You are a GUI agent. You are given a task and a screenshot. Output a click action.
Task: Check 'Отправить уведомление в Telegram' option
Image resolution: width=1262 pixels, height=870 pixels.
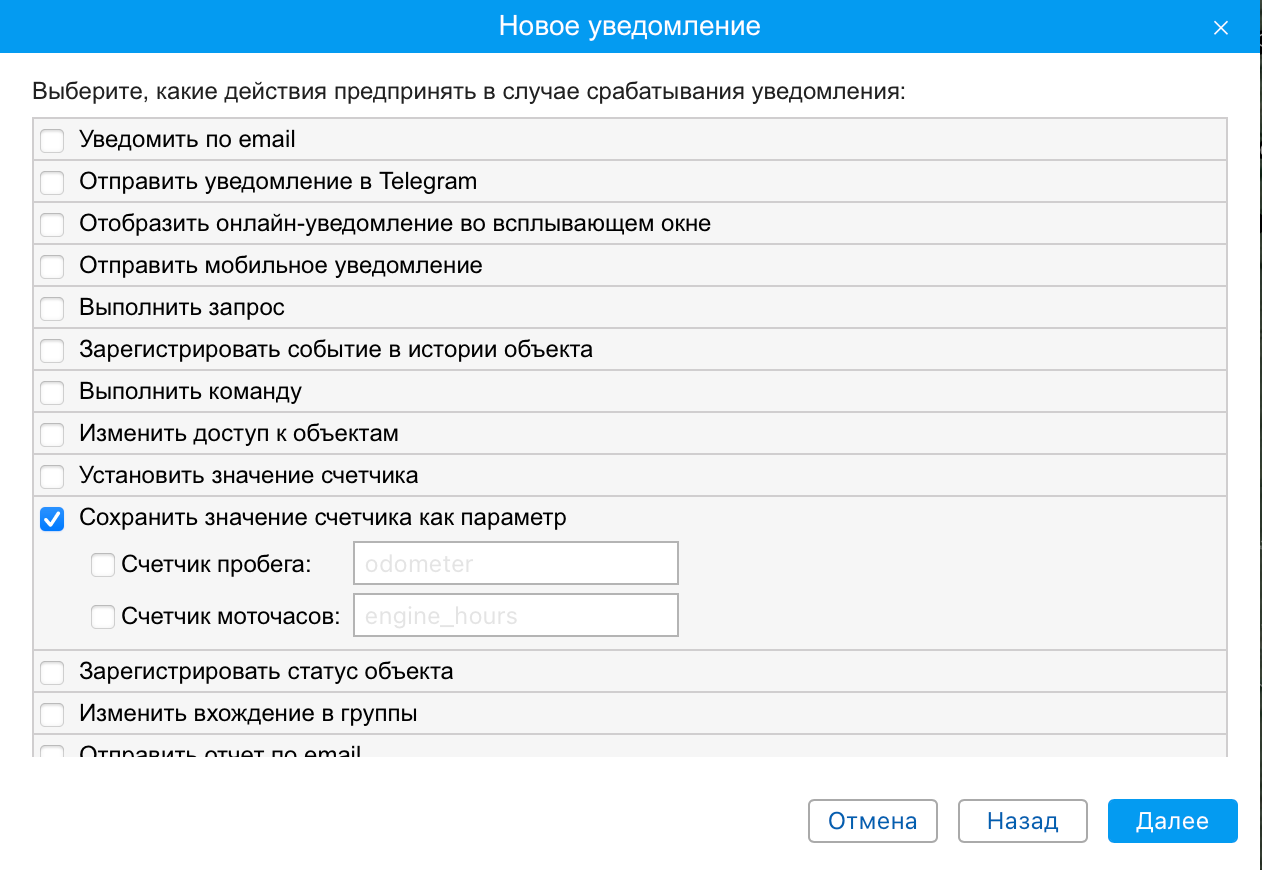(52, 183)
